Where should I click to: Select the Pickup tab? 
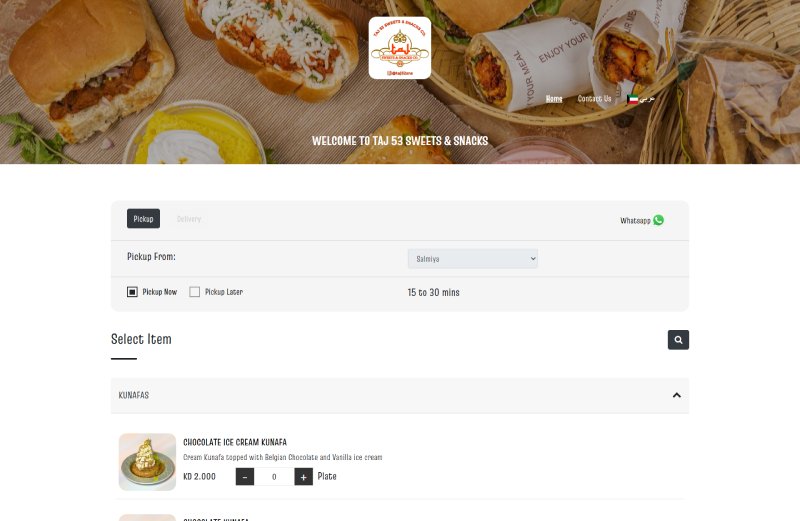coord(143,219)
